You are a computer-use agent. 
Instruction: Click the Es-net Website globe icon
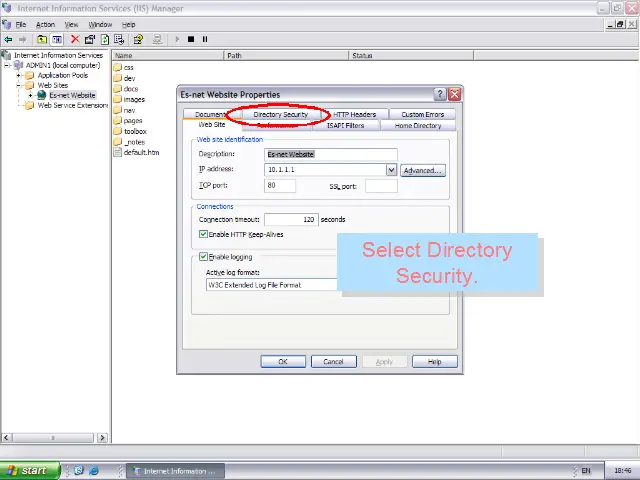(42, 95)
